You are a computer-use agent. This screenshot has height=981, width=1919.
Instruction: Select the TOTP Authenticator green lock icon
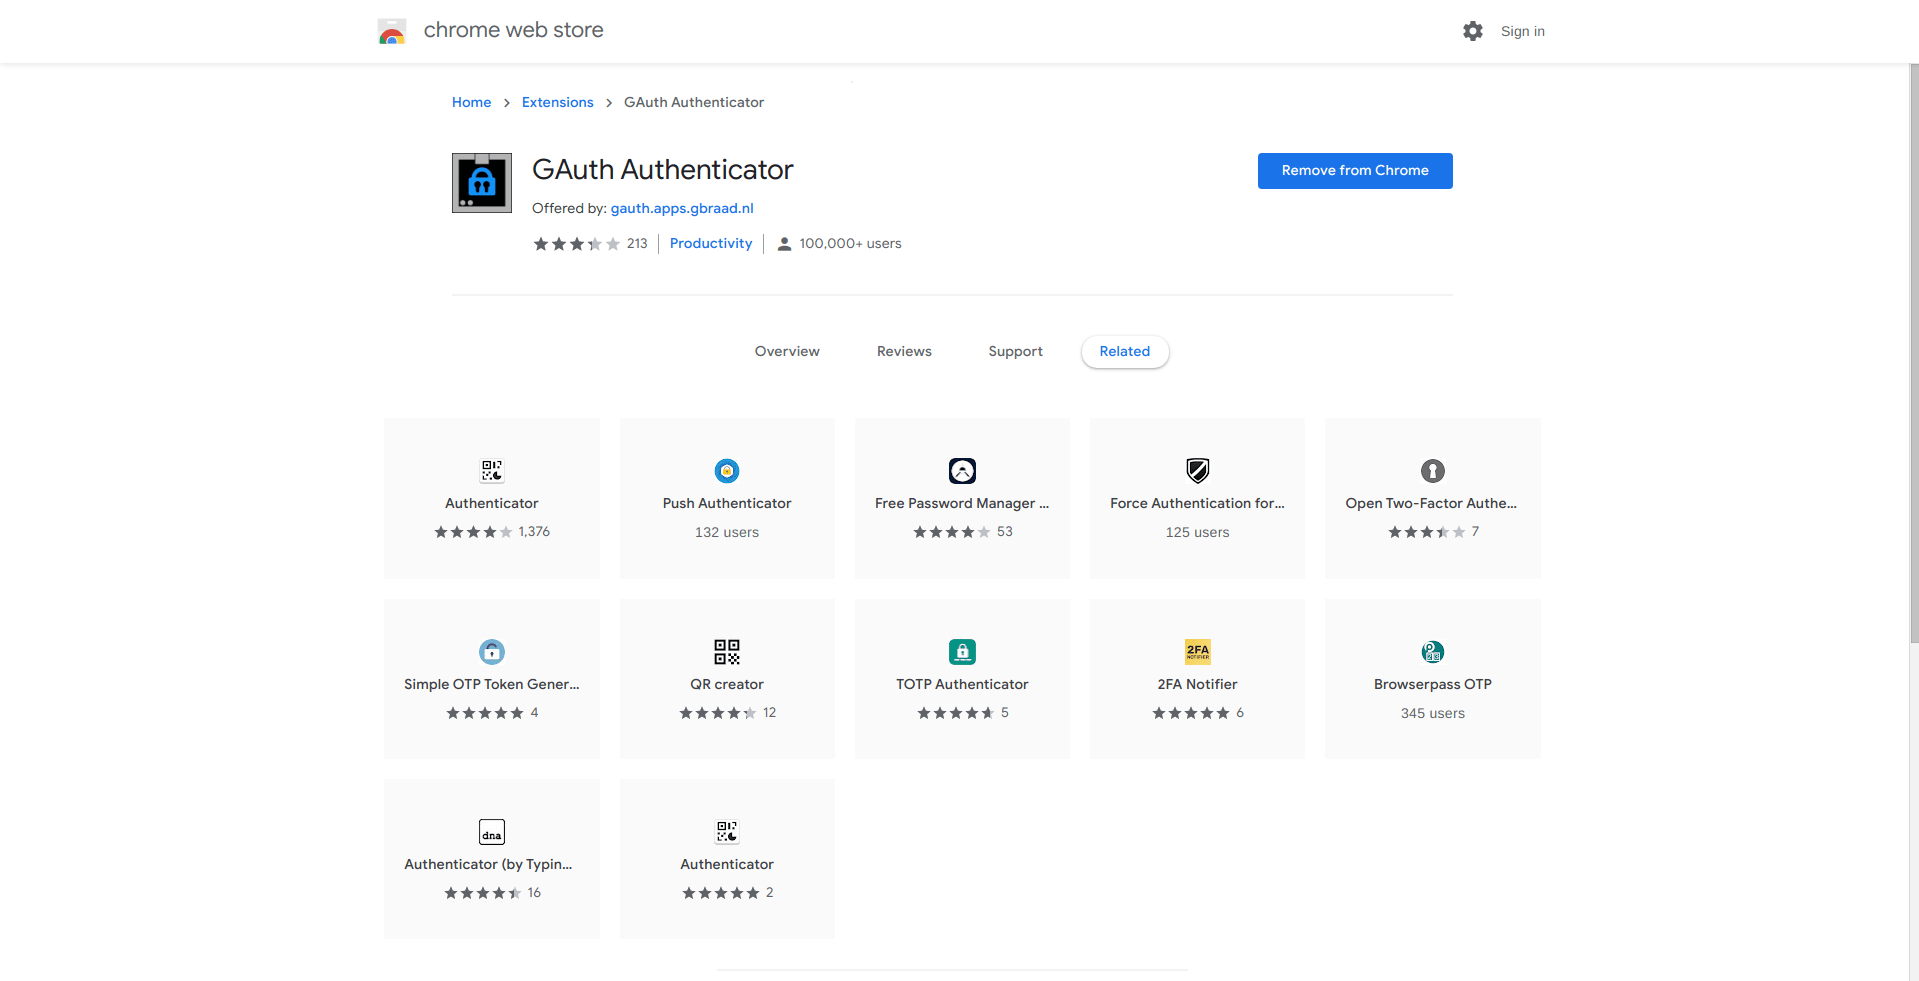pos(962,652)
